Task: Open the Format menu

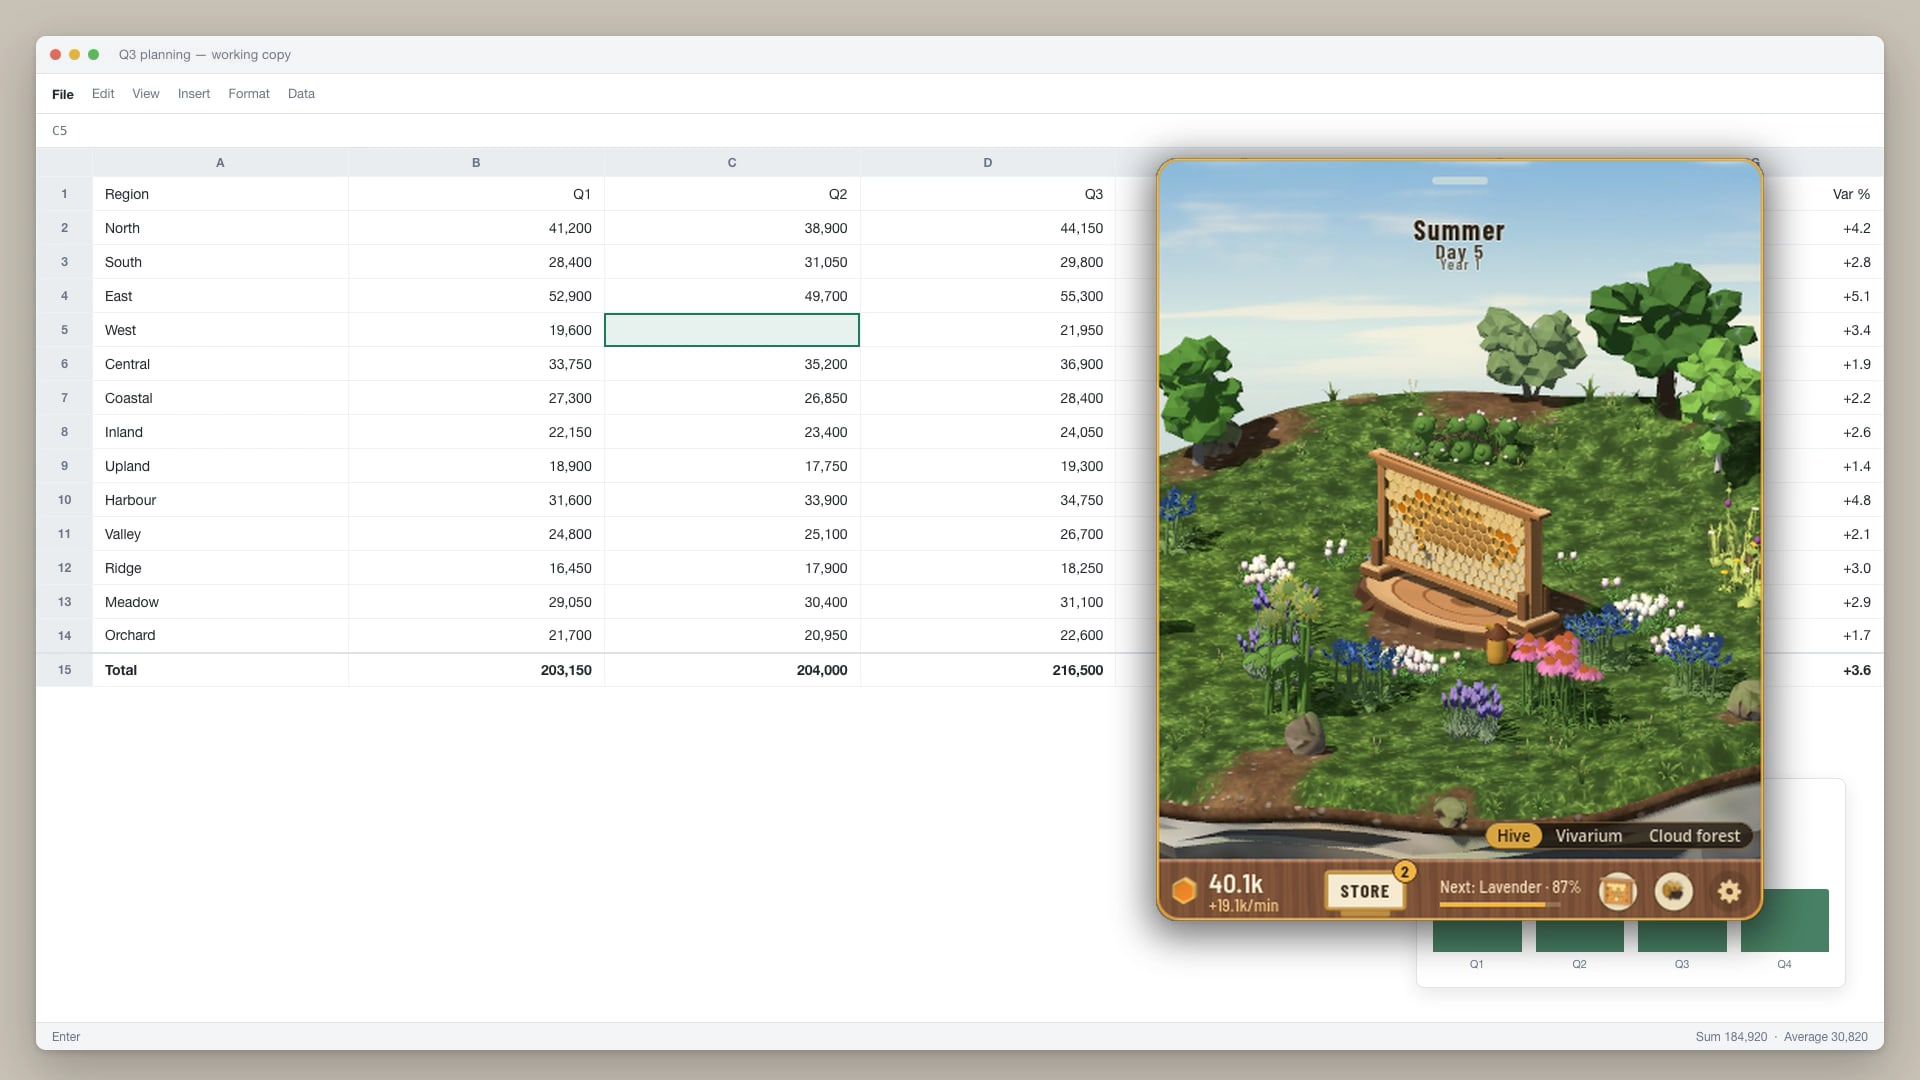Action: click(249, 94)
